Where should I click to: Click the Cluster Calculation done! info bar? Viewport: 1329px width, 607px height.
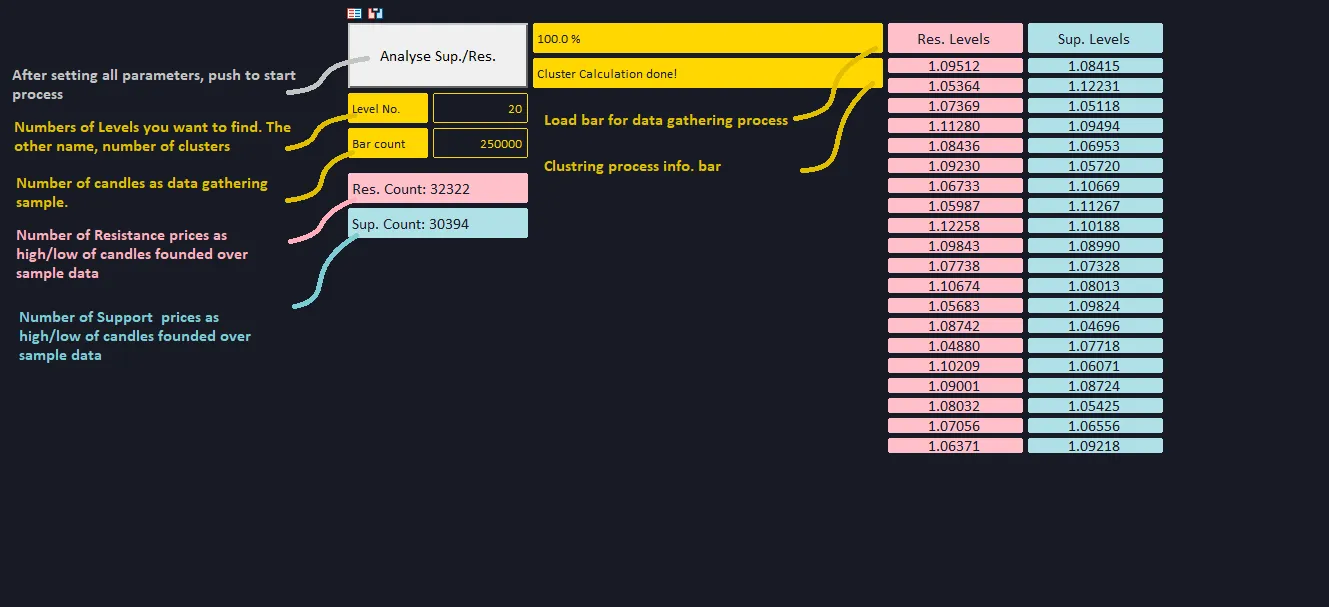coord(707,73)
